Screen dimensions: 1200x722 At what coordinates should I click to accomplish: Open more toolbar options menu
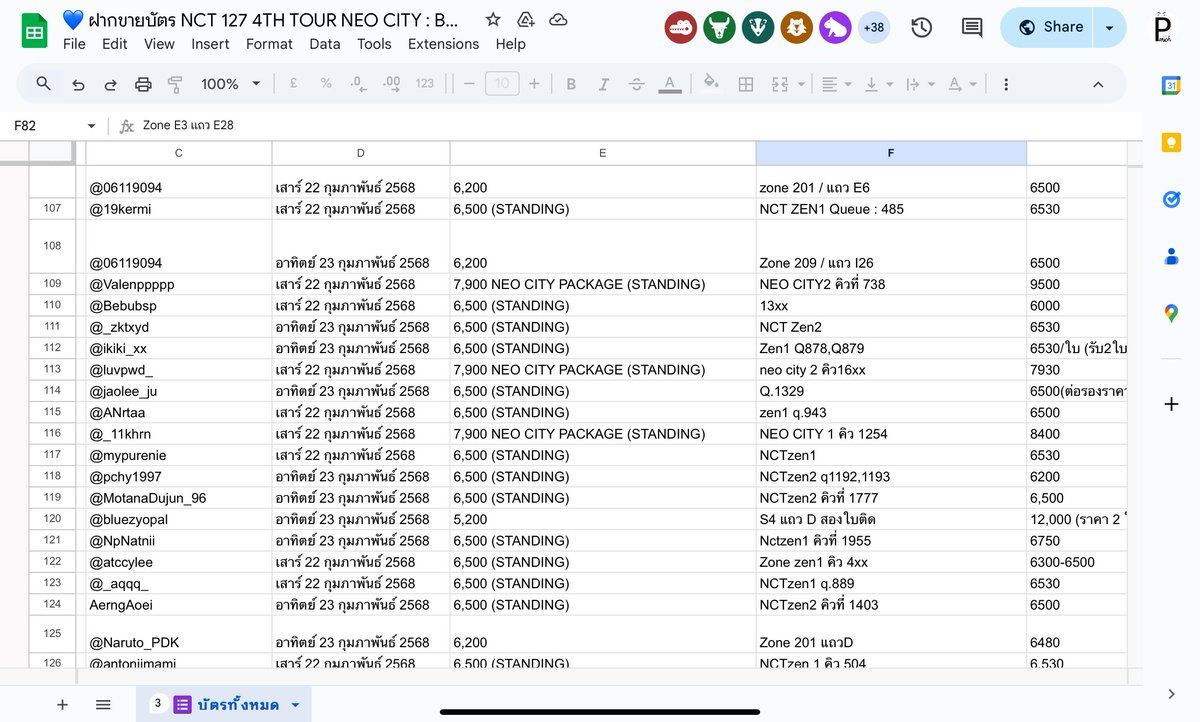point(1006,84)
